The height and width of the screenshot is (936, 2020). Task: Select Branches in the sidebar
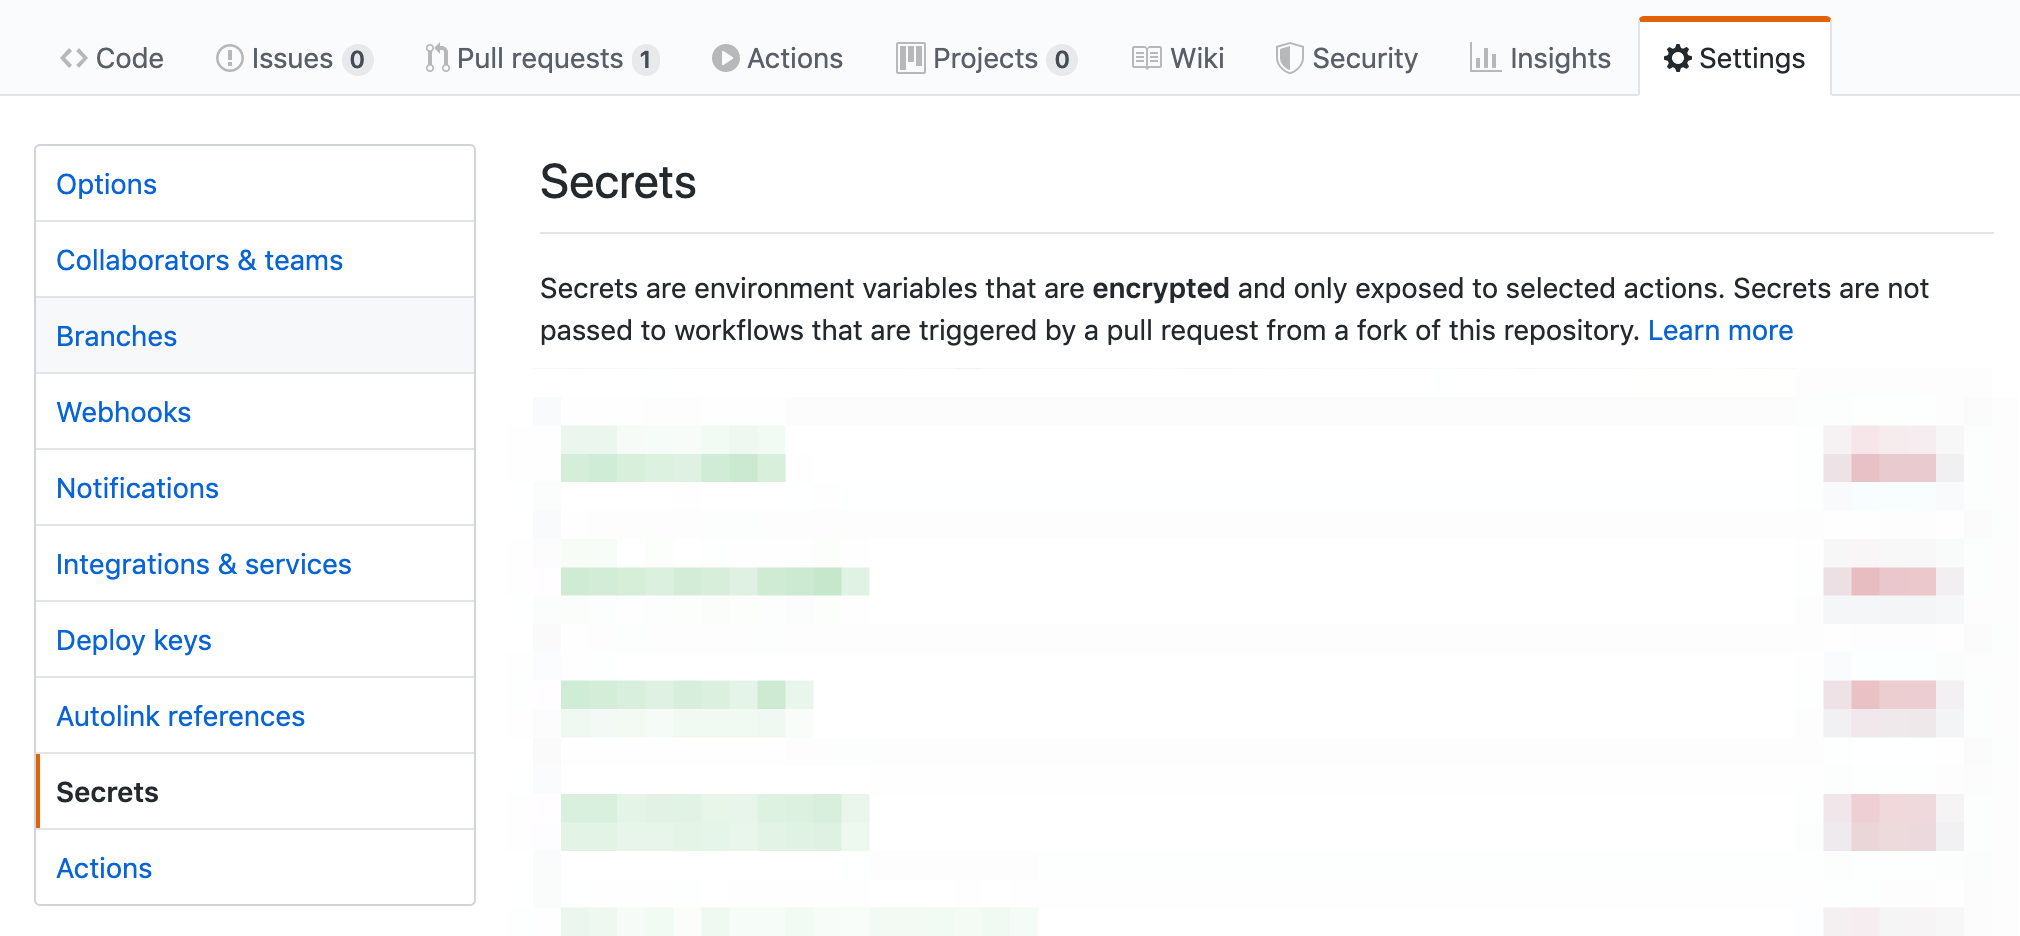117,336
